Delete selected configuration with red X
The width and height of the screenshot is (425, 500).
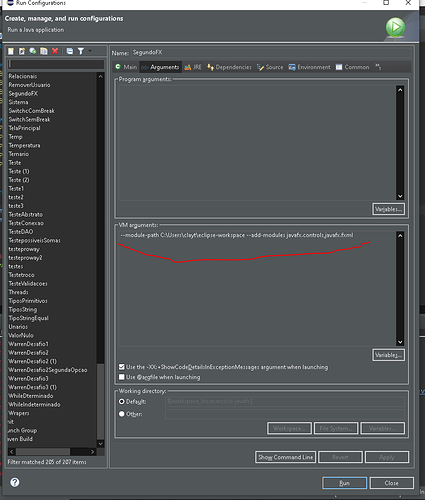(x=55, y=51)
